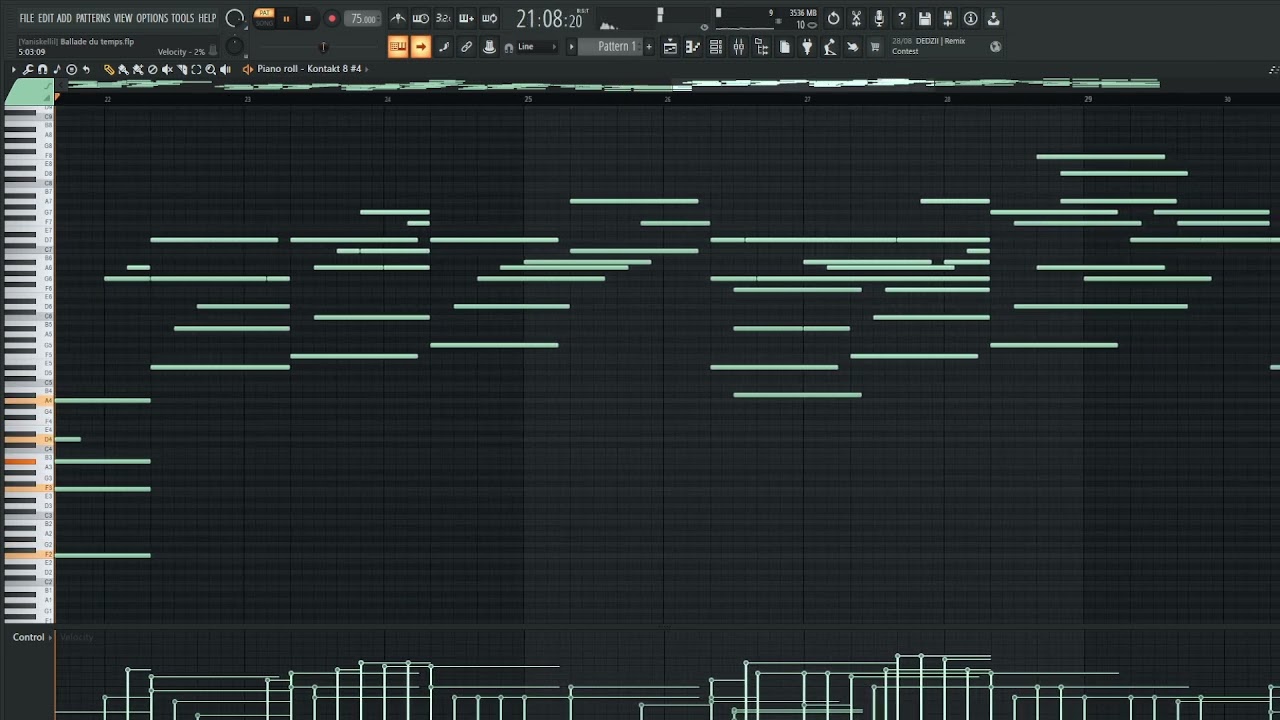The image size is (1280, 720).
Task: Click the multilink to controllers icon
Action: point(489,47)
